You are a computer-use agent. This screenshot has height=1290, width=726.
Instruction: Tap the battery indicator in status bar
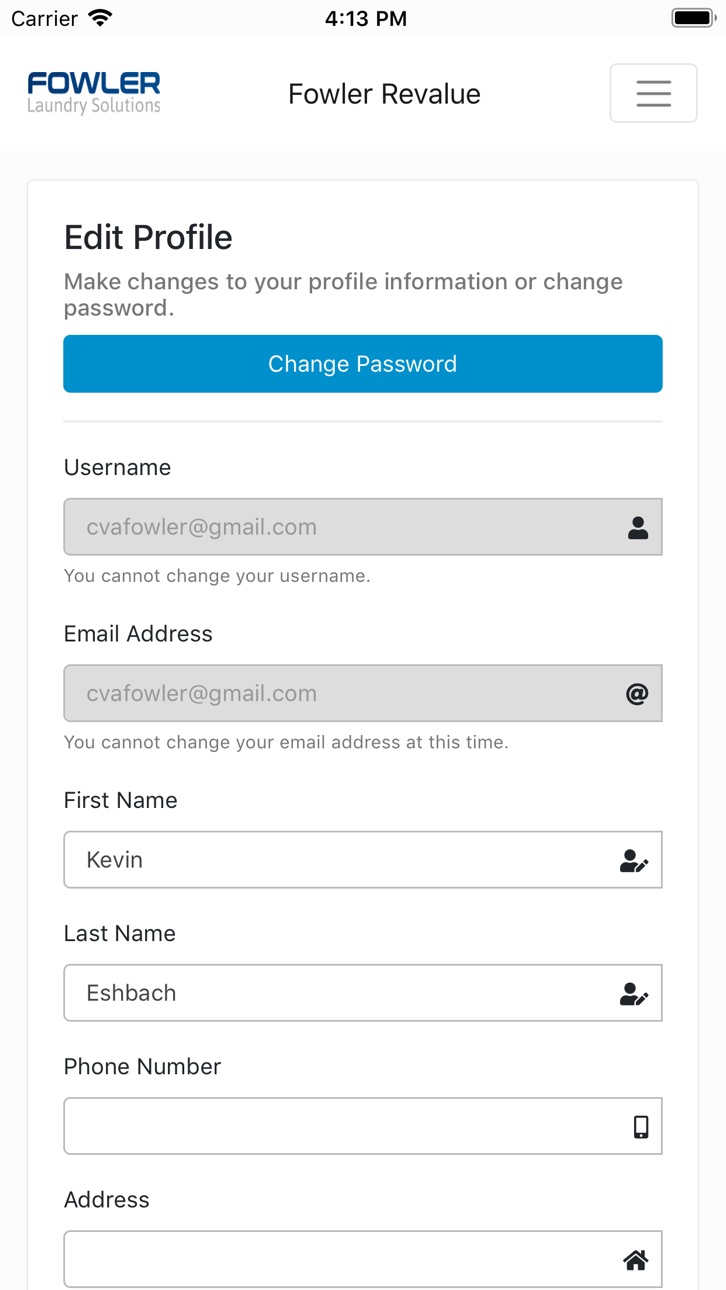coord(692,18)
